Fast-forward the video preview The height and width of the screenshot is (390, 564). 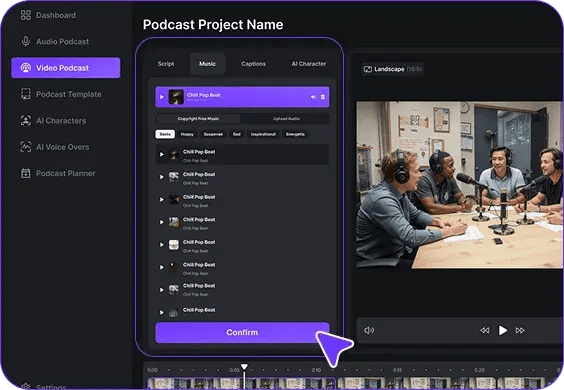point(520,330)
